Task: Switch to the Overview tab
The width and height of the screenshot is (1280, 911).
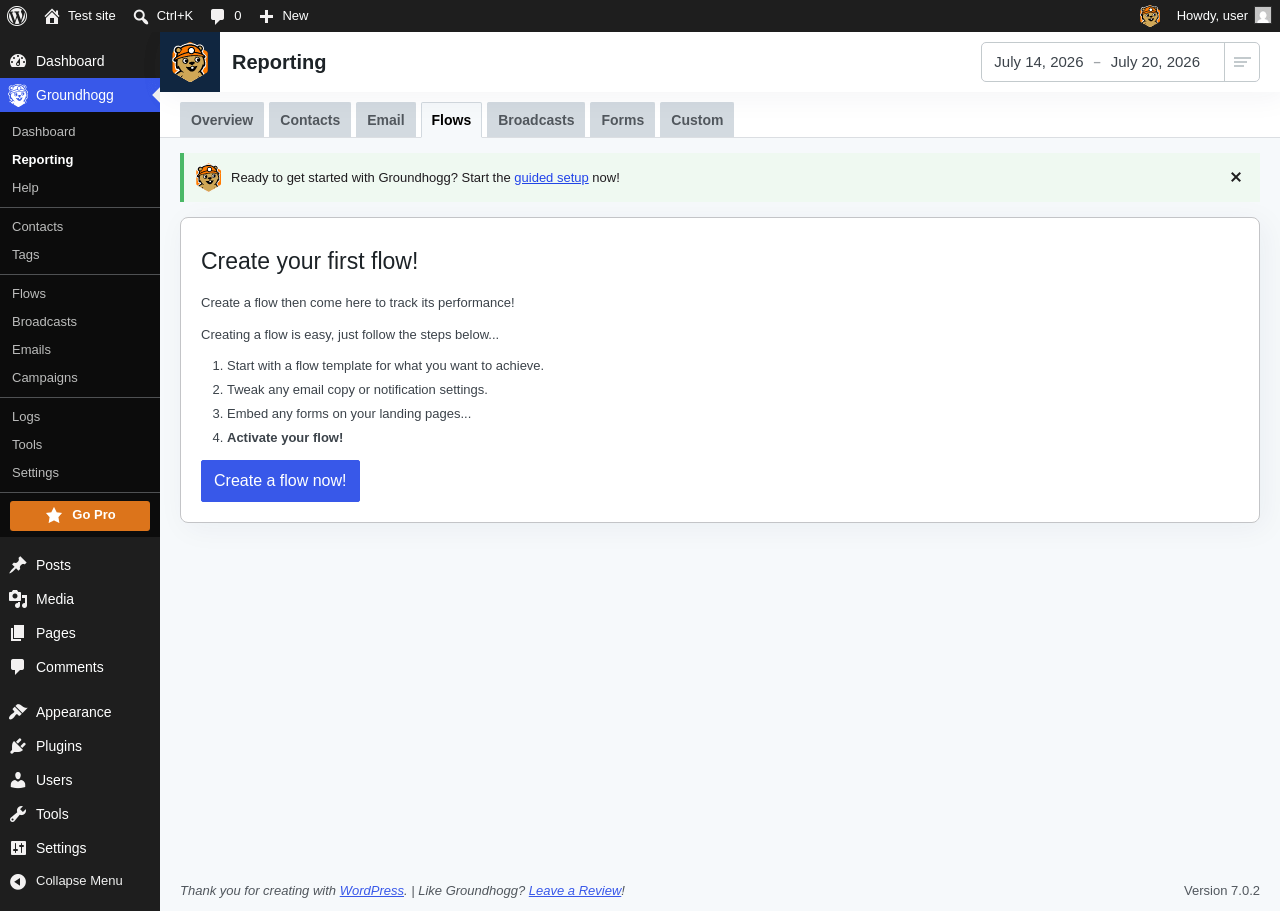Action: [222, 120]
